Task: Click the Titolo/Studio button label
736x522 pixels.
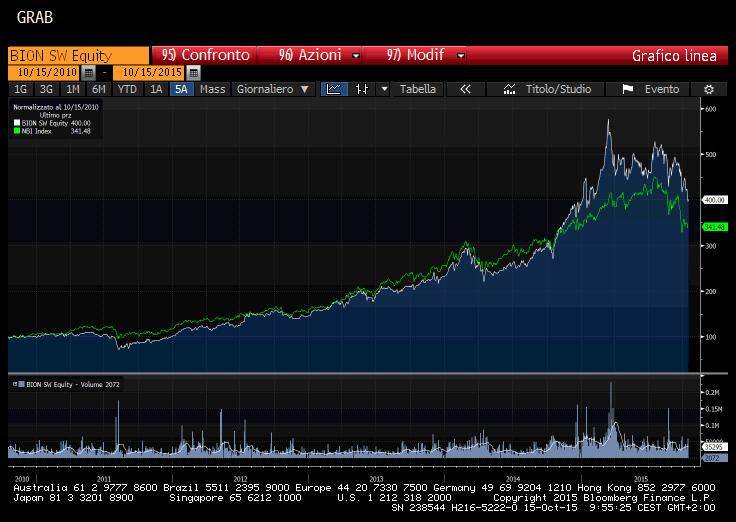Action: point(558,89)
